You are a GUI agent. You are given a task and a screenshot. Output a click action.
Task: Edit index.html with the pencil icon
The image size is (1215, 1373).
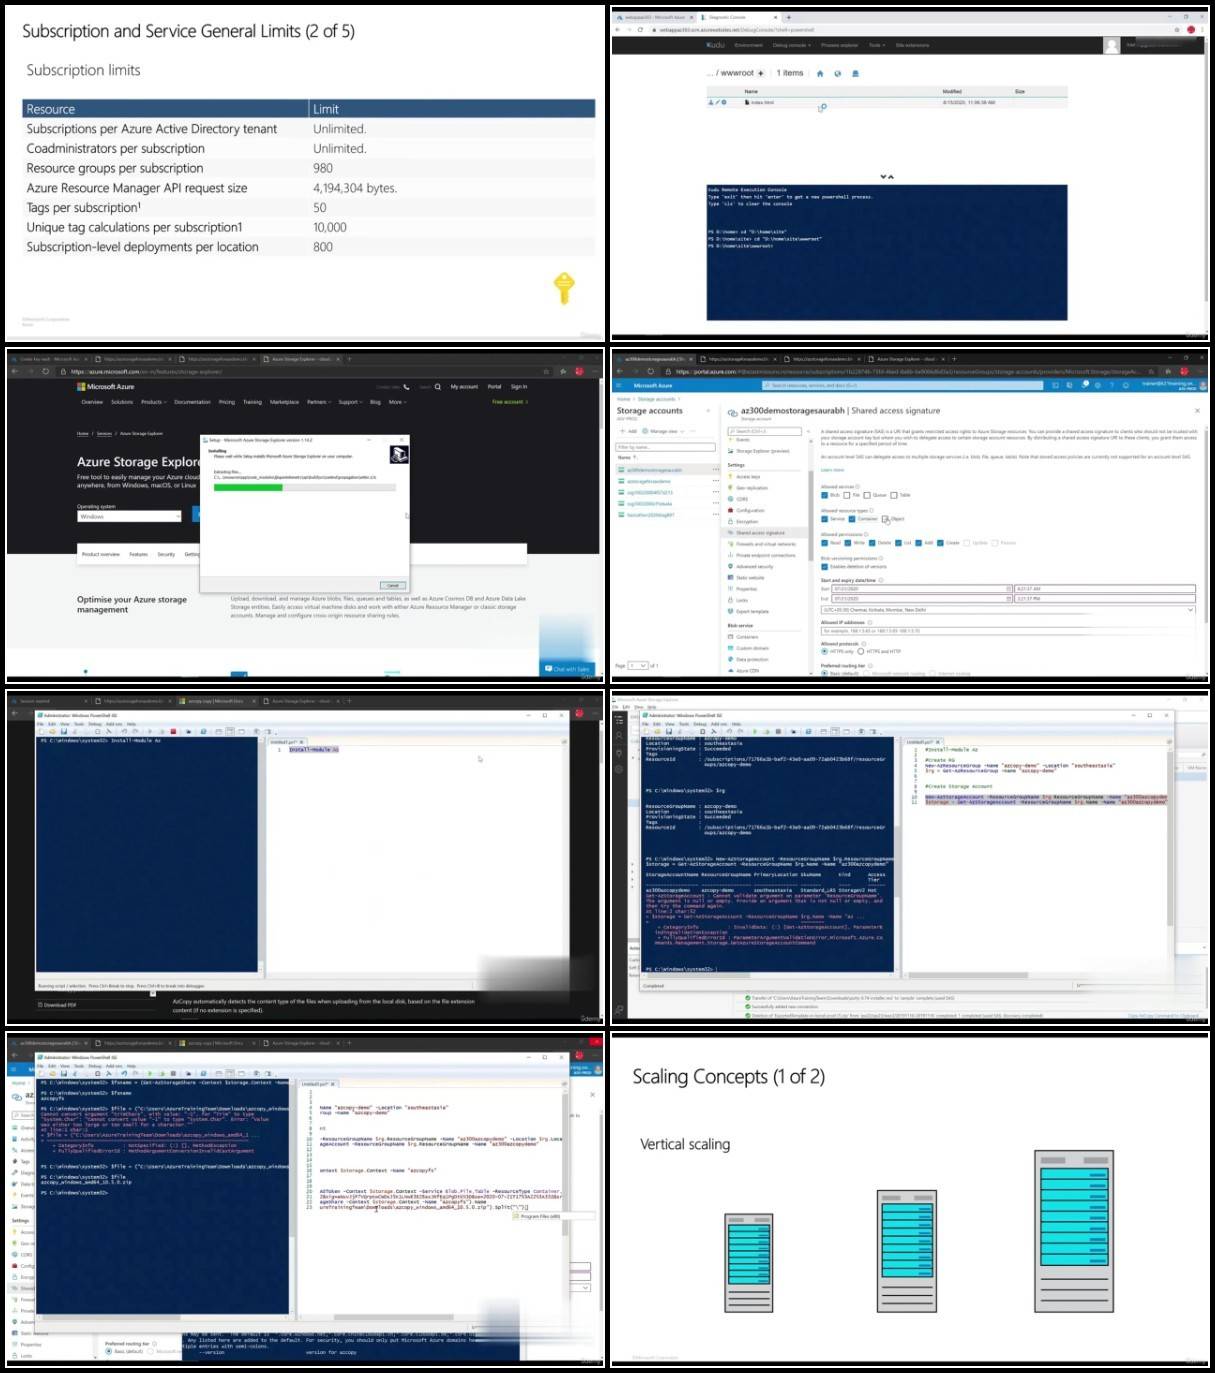pyautogui.click(x=717, y=102)
